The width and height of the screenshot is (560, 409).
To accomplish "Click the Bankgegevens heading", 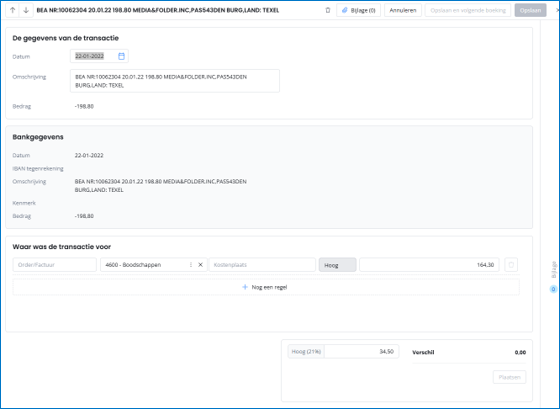I will [x=38, y=137].
